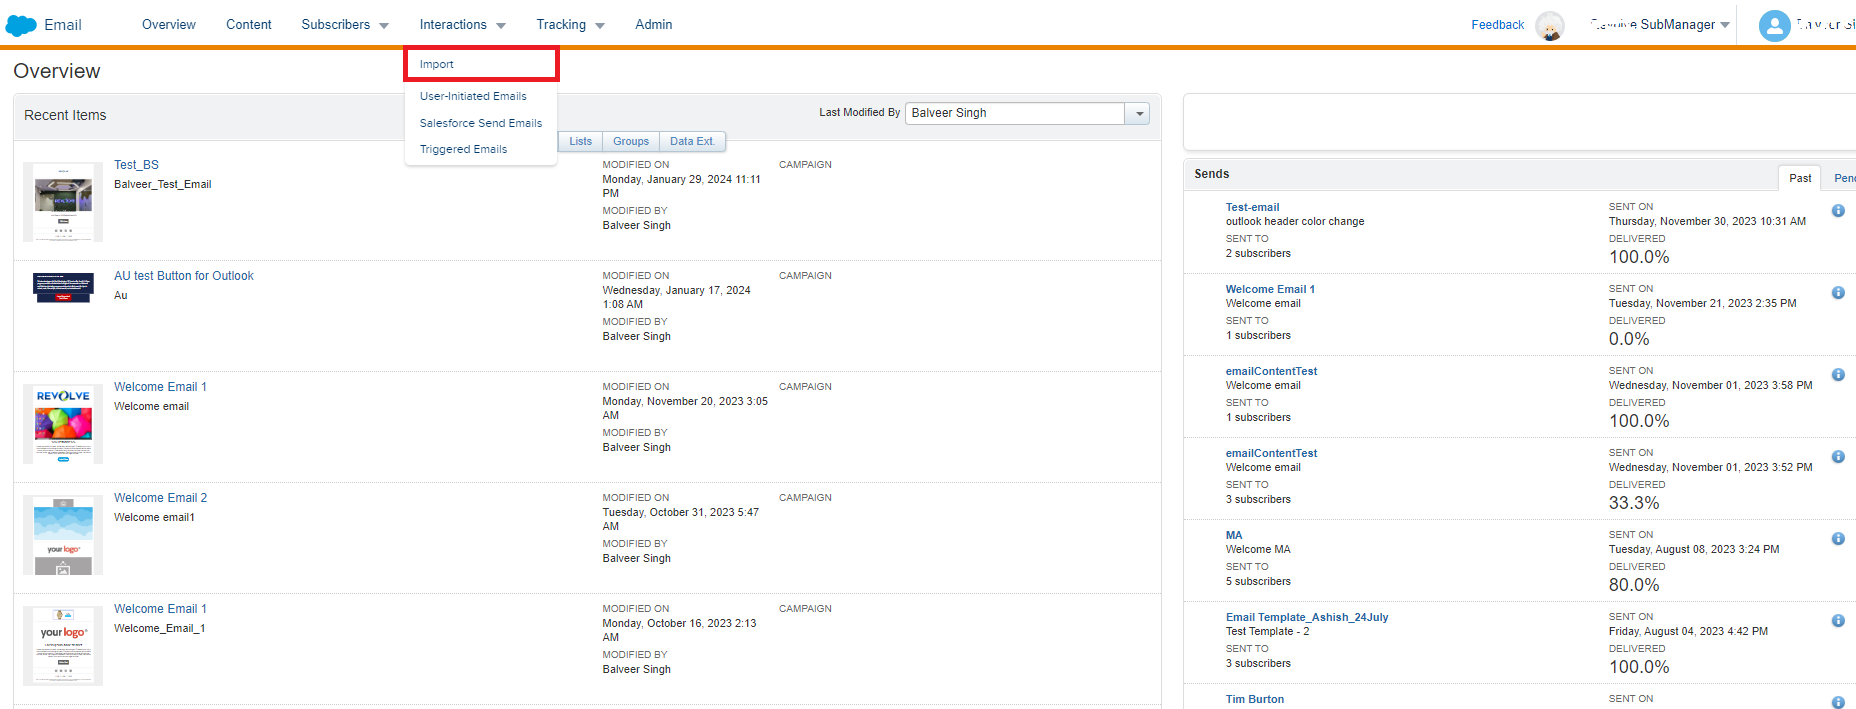Click the 80.0% delivered value for MA

coord(1634,585)
